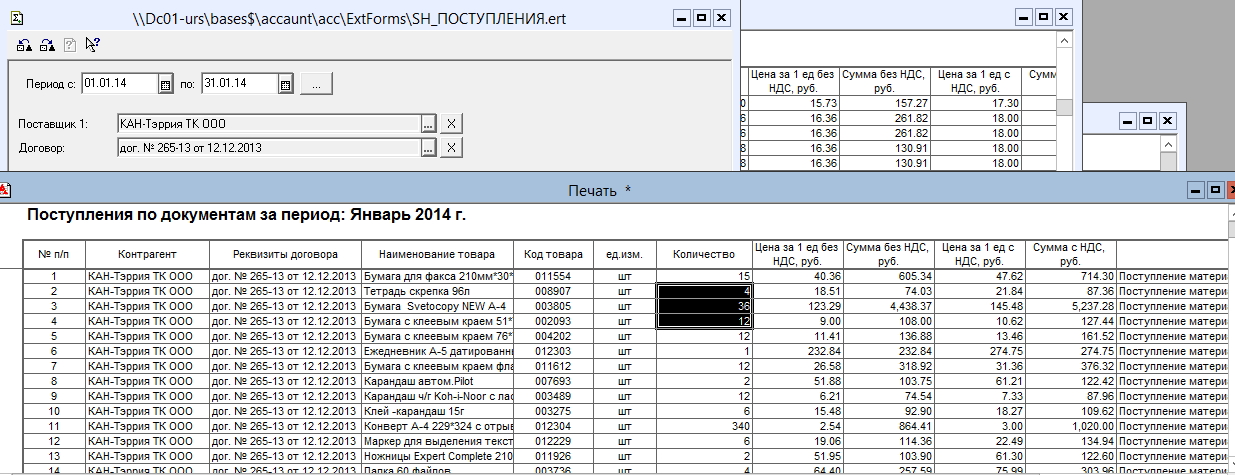Screen dimensions: 1235x475
Task: Click the grayed-out question mark page icon
Action: tap(69, 45)
